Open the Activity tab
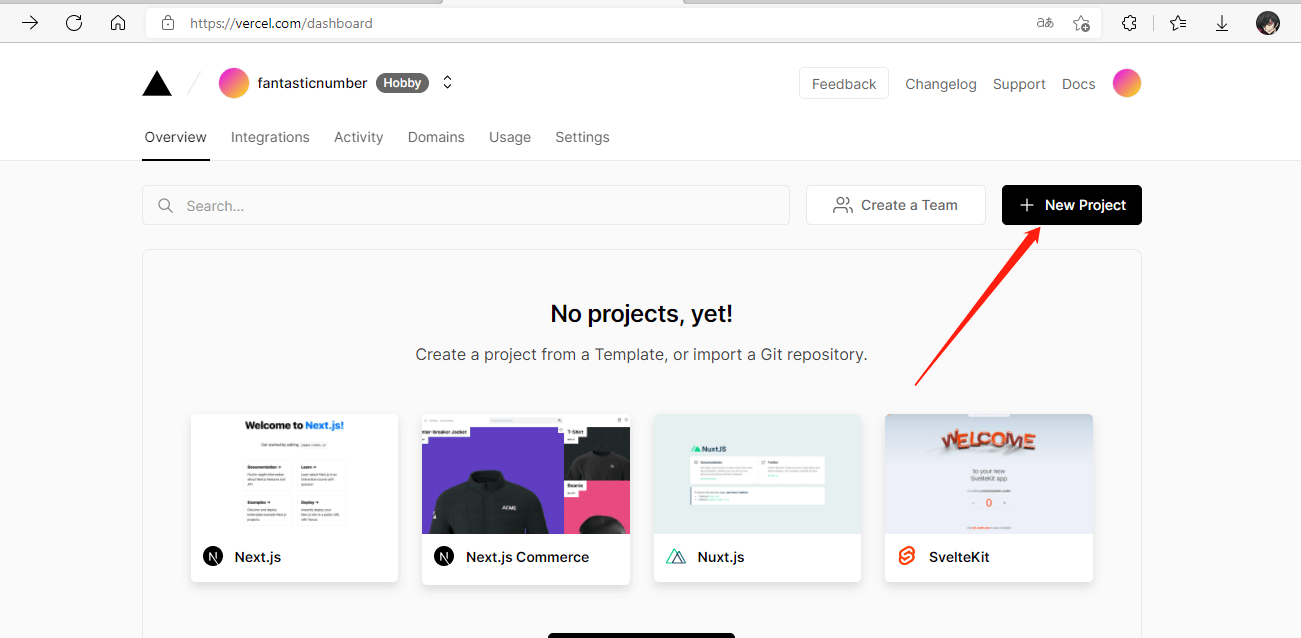 coord(358,137)
